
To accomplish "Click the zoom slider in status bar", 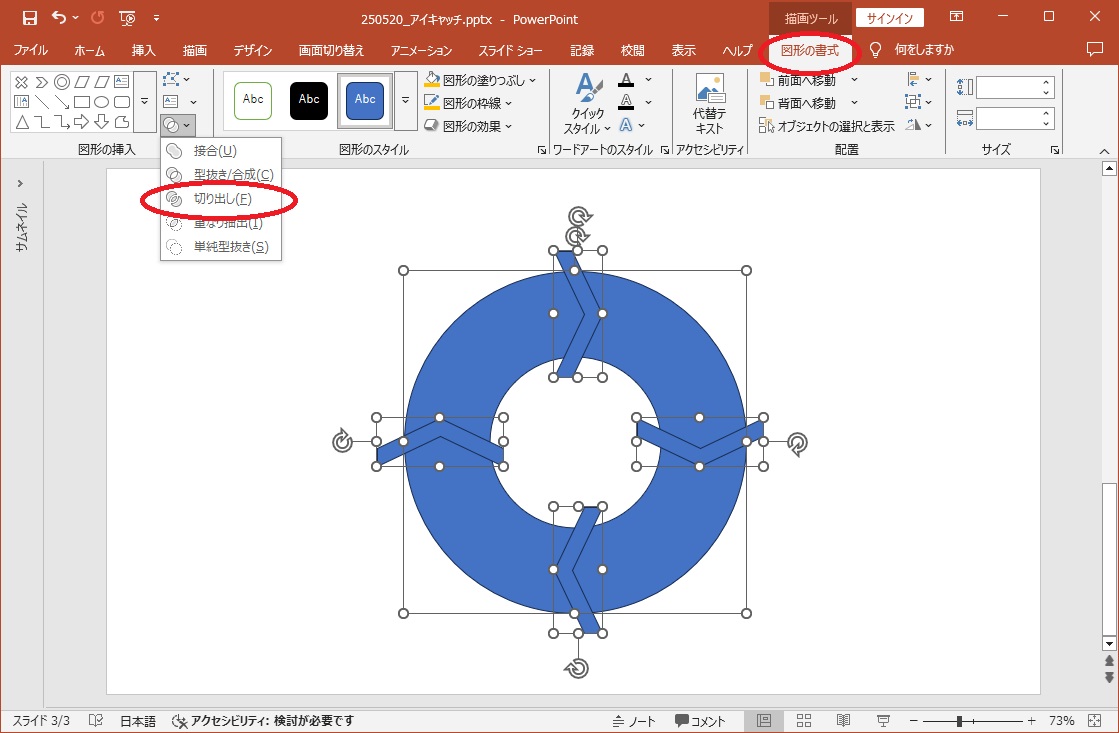I will tap(958, 721).
